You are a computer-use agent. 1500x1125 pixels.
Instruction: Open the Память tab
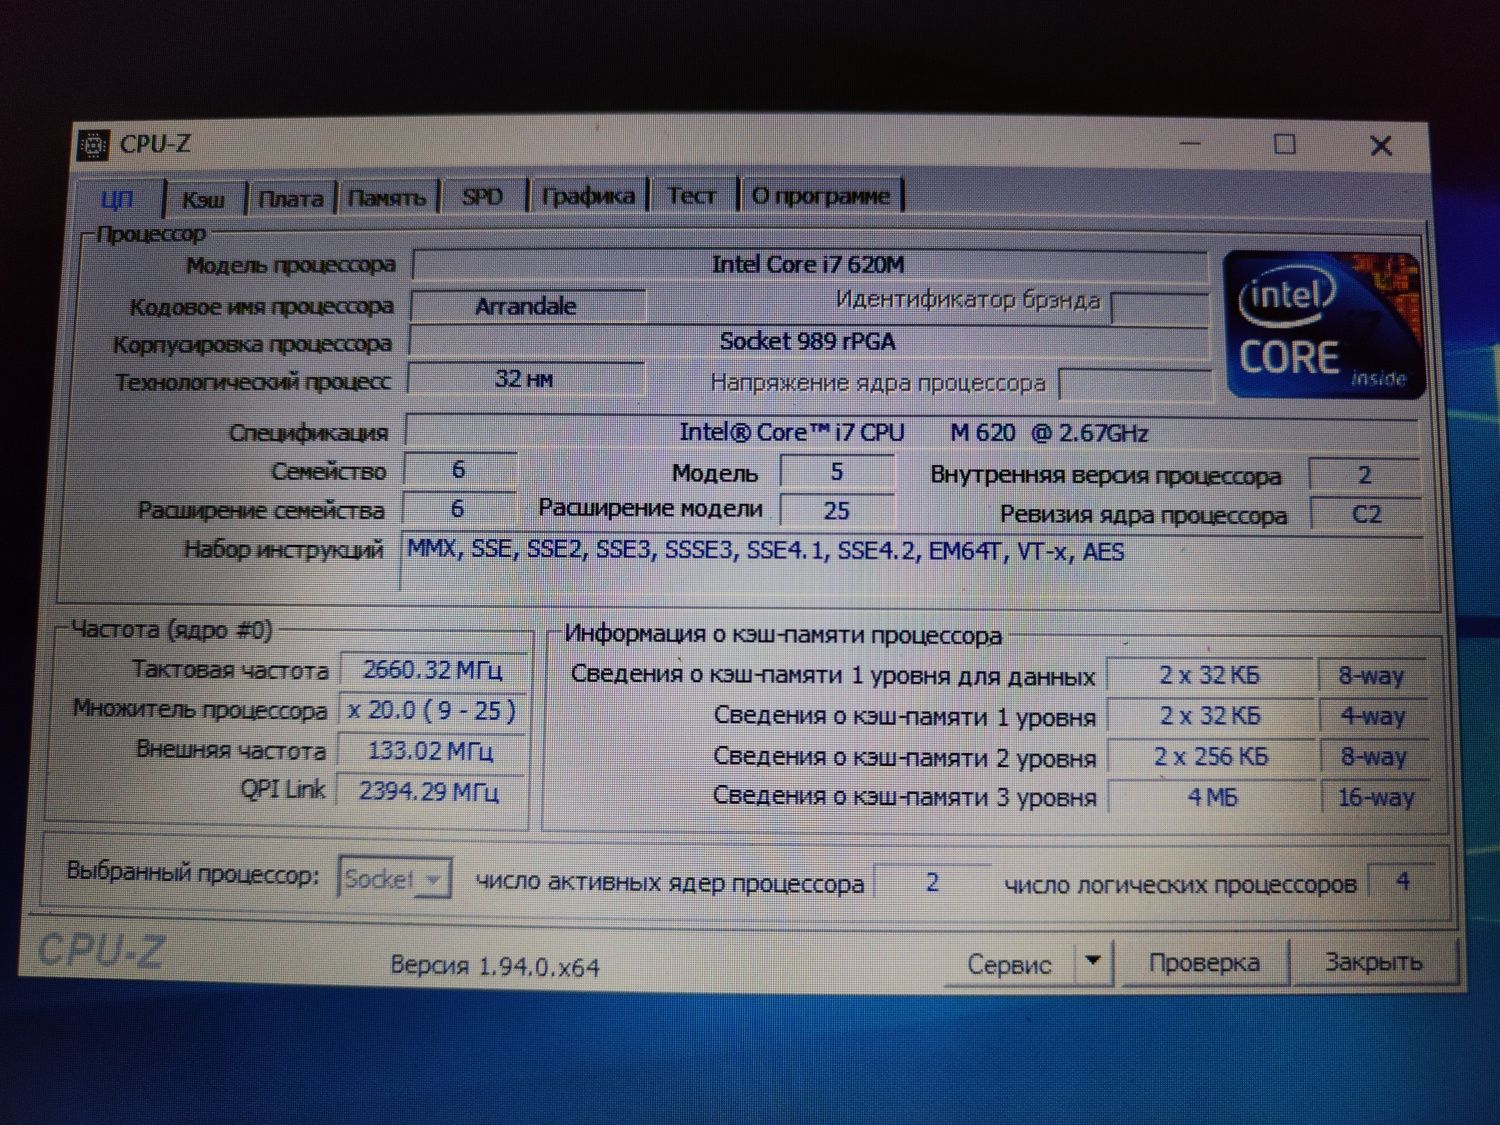(x=387, y=198)
